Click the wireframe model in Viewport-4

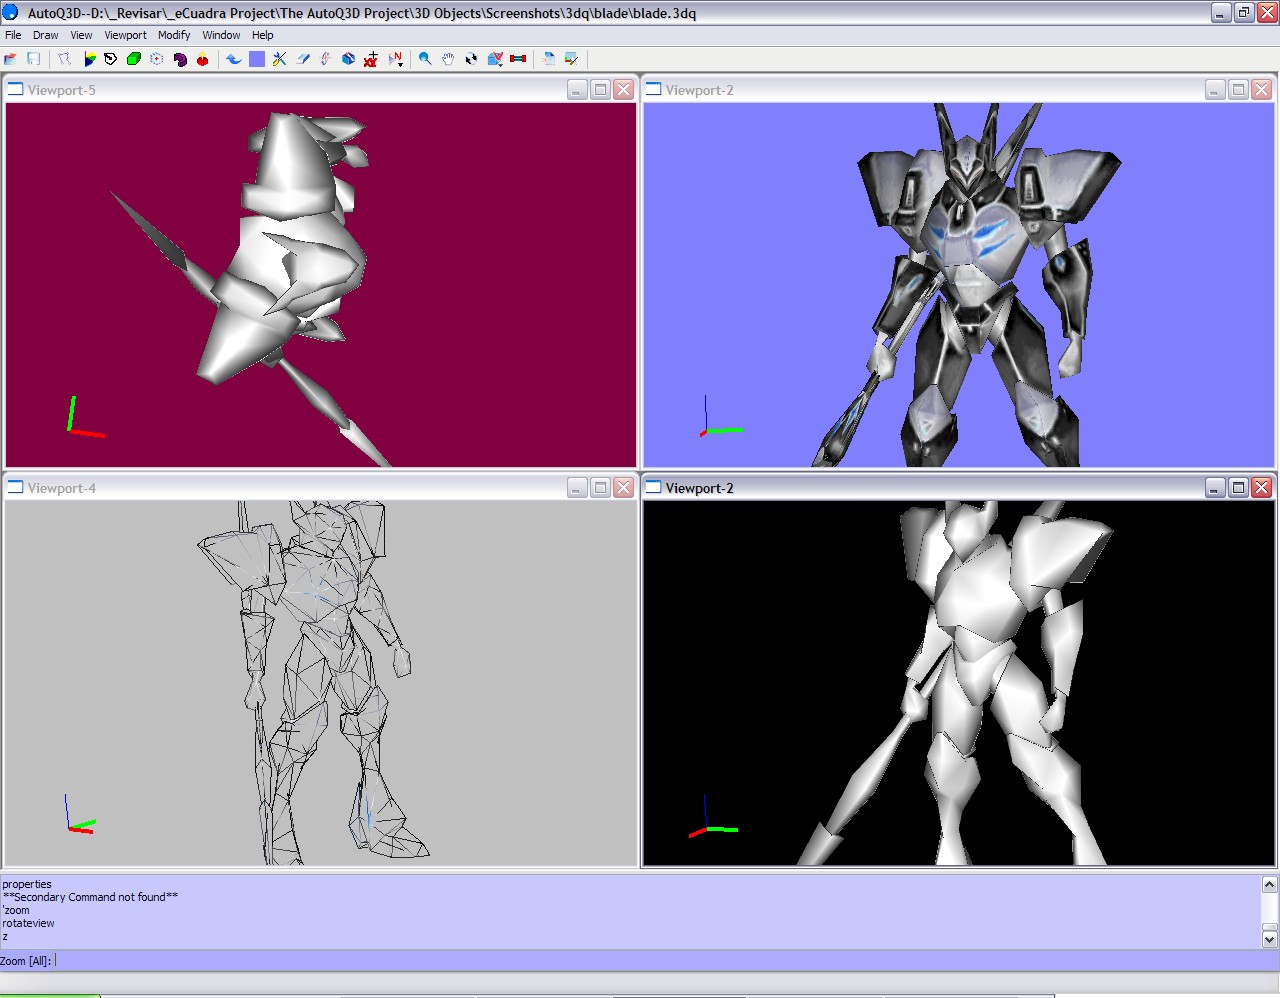[315, 680]
